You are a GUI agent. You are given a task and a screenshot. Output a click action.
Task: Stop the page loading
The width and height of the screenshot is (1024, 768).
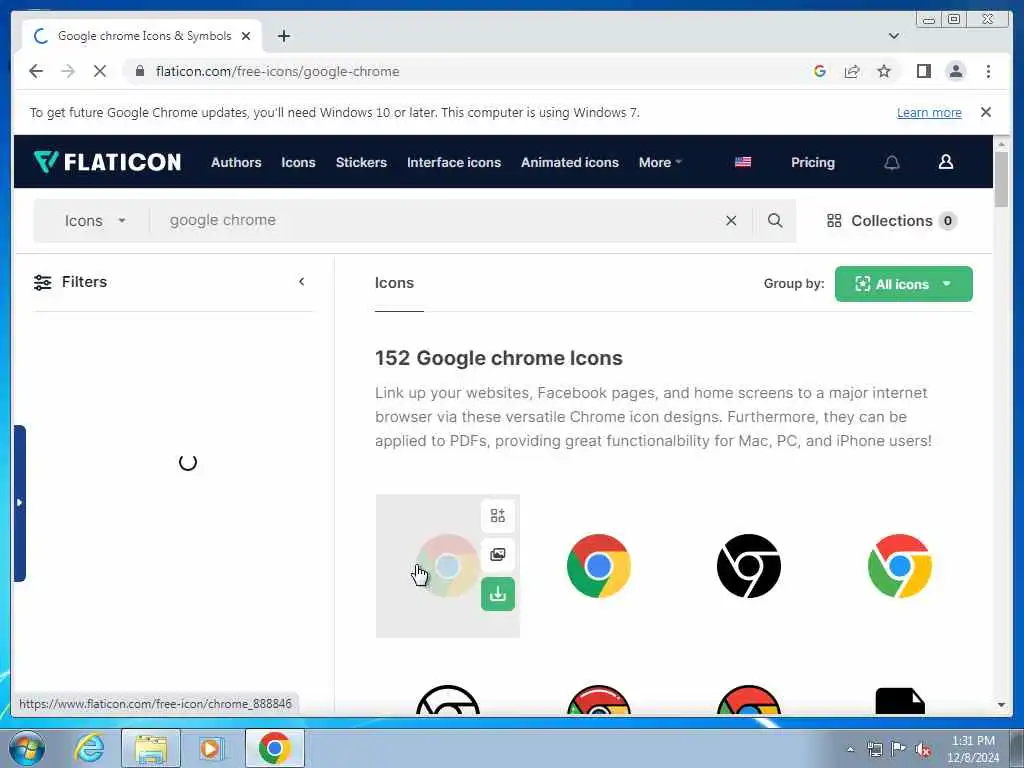[x=99, y=71]
